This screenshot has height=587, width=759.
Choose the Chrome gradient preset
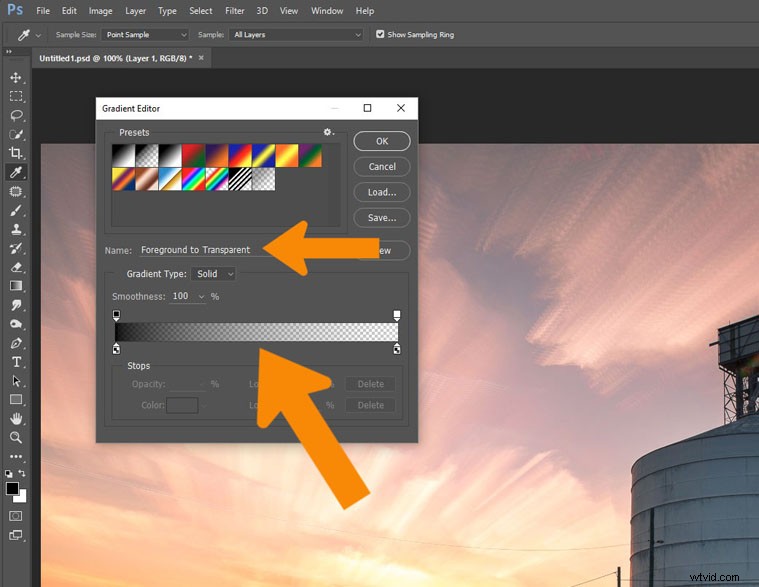(170, 179)
